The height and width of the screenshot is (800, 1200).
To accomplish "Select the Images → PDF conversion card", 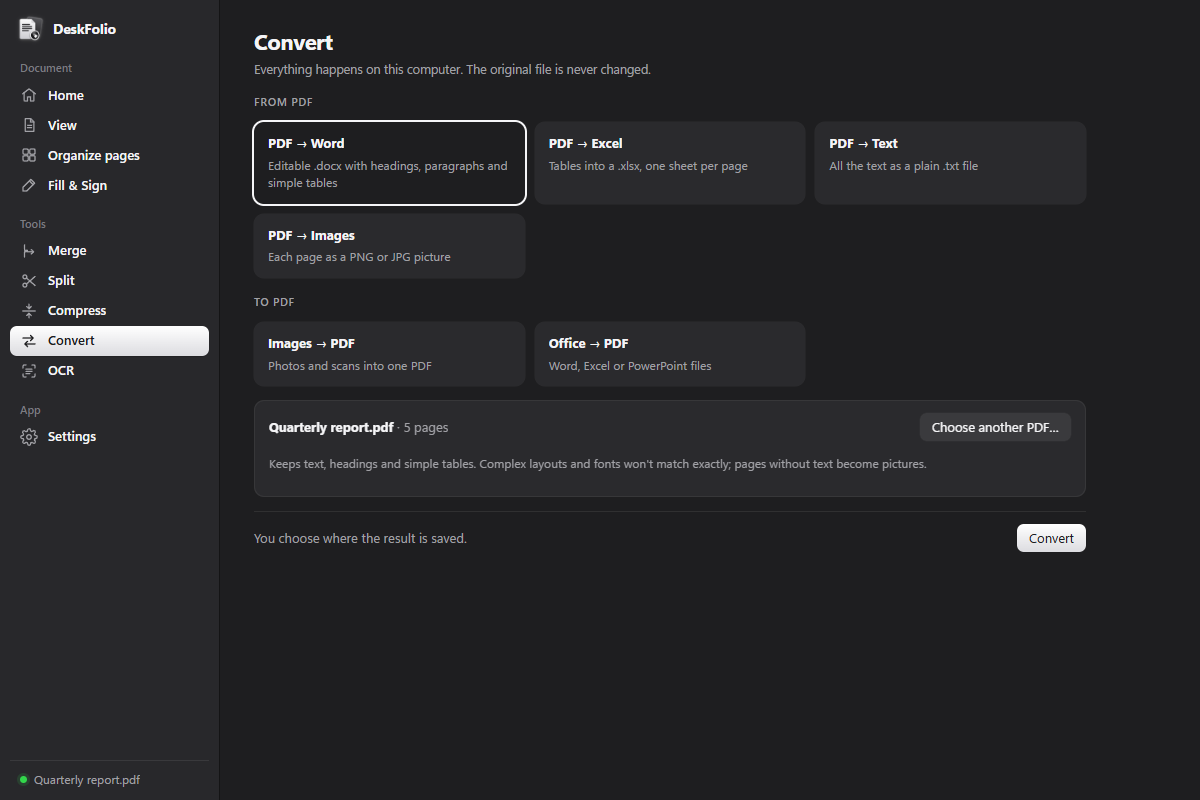I will click(390, 354).
